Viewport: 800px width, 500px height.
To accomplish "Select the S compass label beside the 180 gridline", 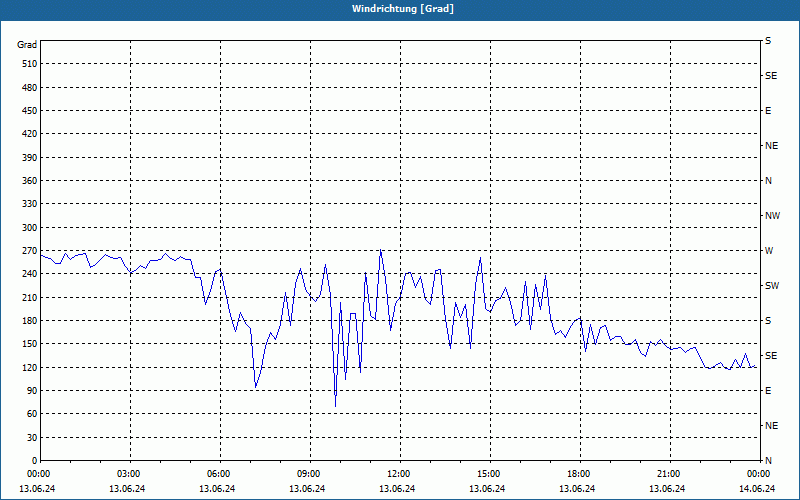I will pos(768,321).
